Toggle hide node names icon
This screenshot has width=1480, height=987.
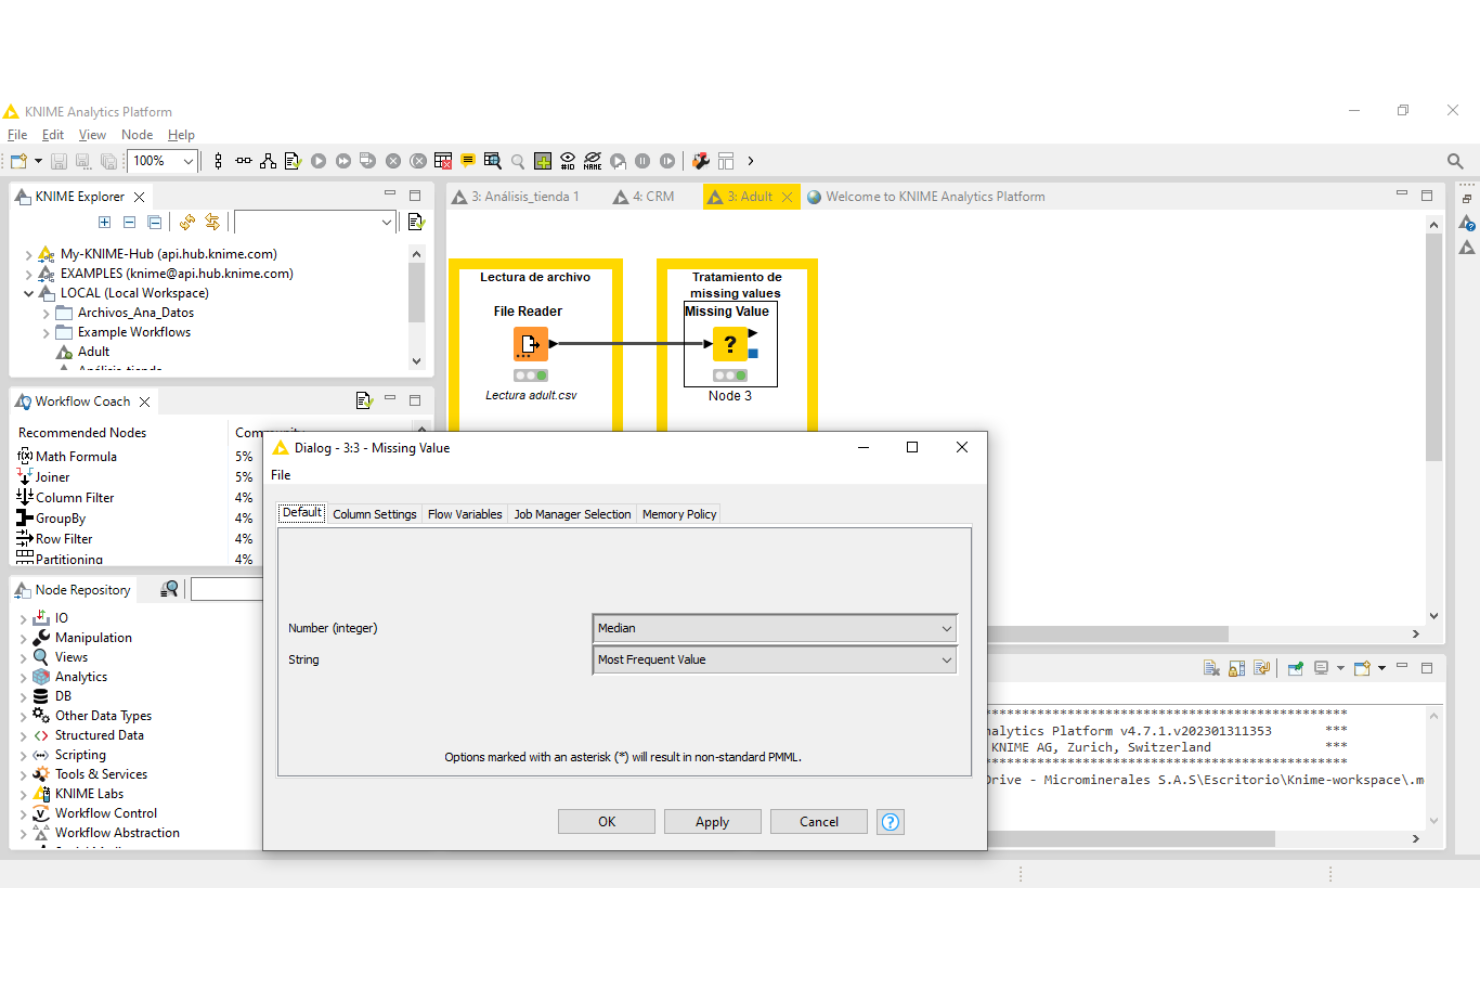pos(593,161)
